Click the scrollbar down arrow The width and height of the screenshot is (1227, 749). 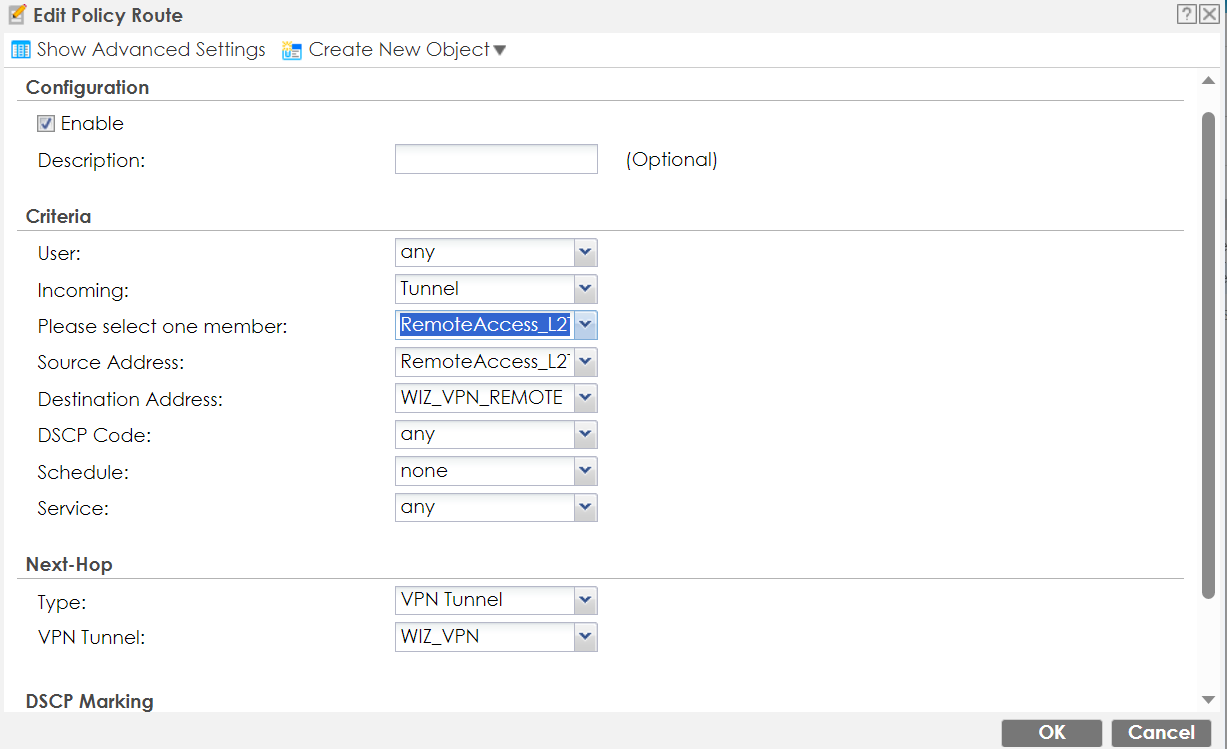(x=1210, y=700)
